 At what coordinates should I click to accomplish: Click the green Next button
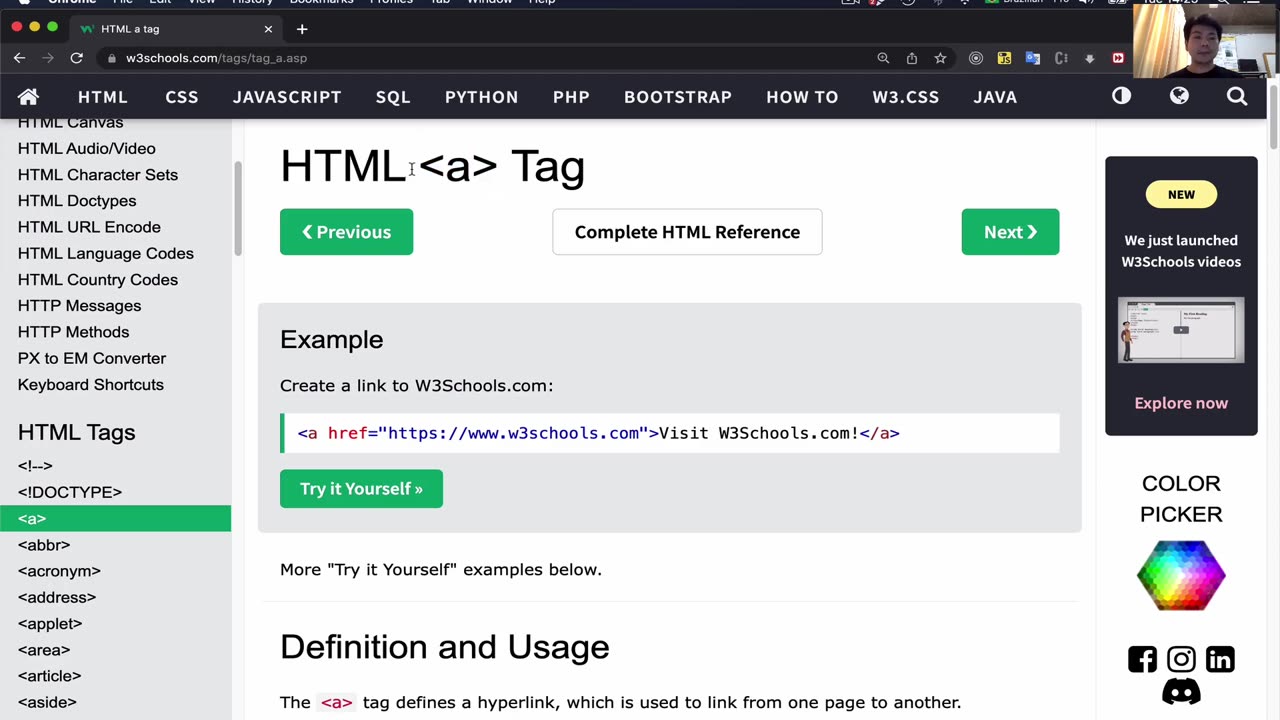click(x=1010, y=232)
